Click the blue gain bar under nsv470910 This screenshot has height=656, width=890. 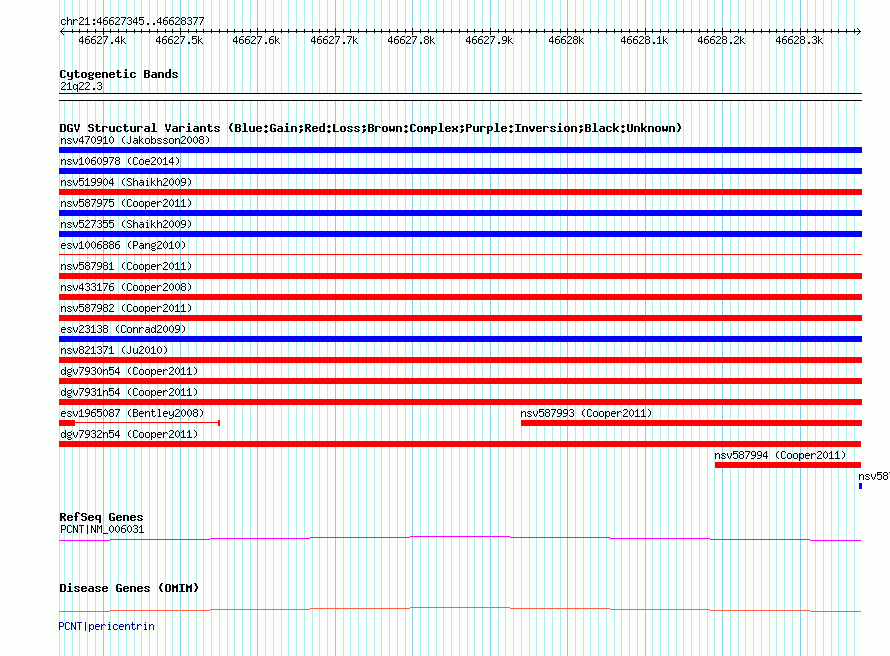460,150
